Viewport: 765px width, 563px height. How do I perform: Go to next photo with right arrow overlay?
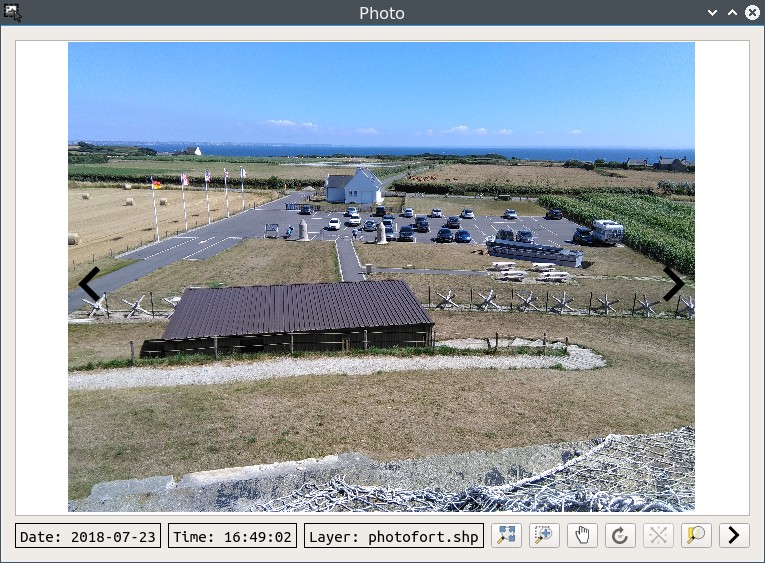(x=673, y=284)
